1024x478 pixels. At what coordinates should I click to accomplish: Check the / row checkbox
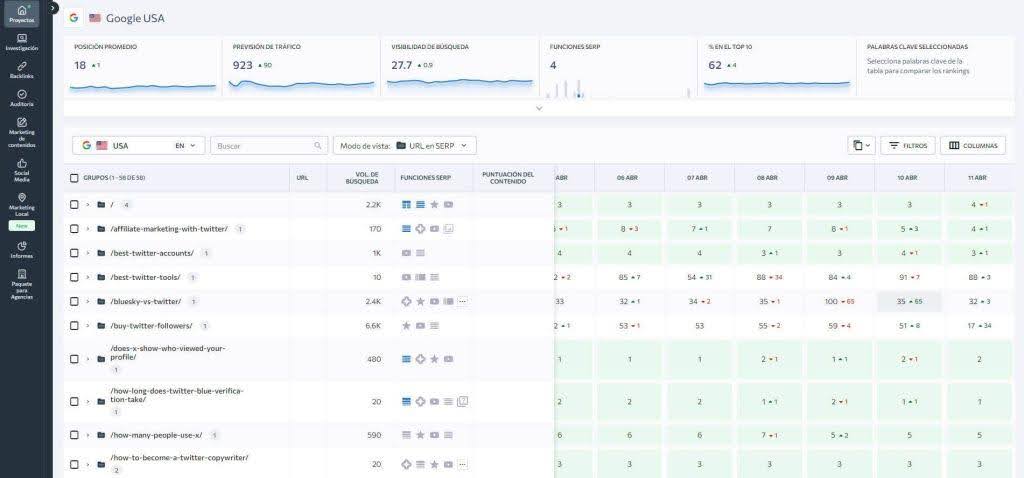(x=74, y=204)
